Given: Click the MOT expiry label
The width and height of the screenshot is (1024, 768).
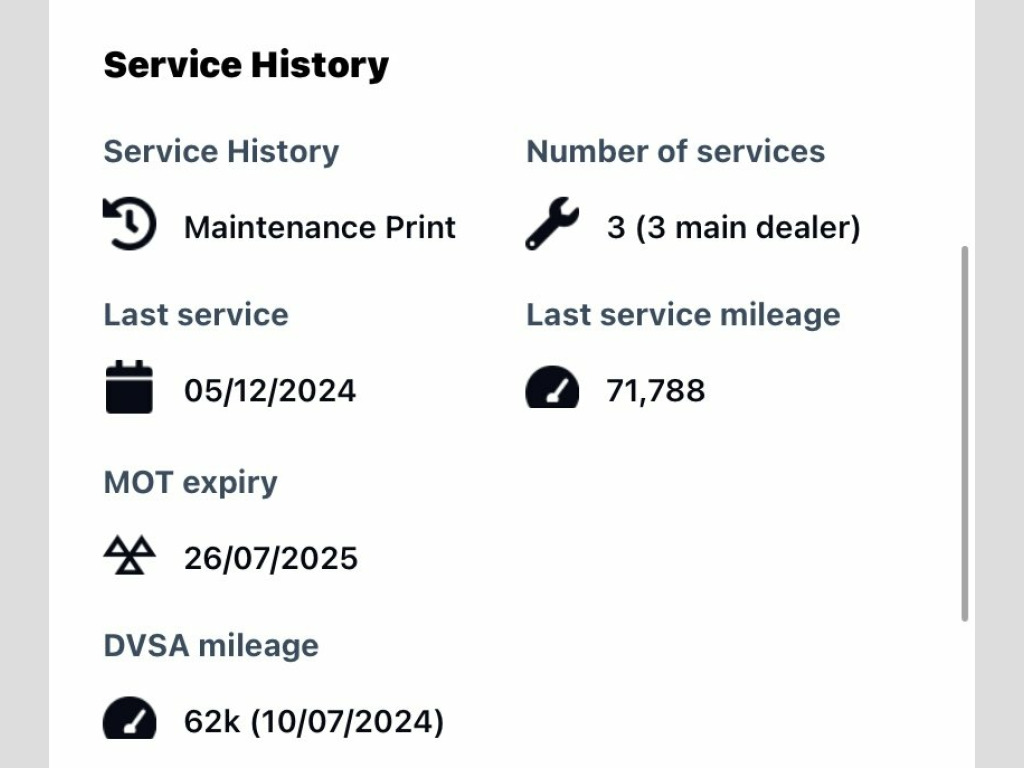Looking at the screenshot, I should tap(190, 483).
